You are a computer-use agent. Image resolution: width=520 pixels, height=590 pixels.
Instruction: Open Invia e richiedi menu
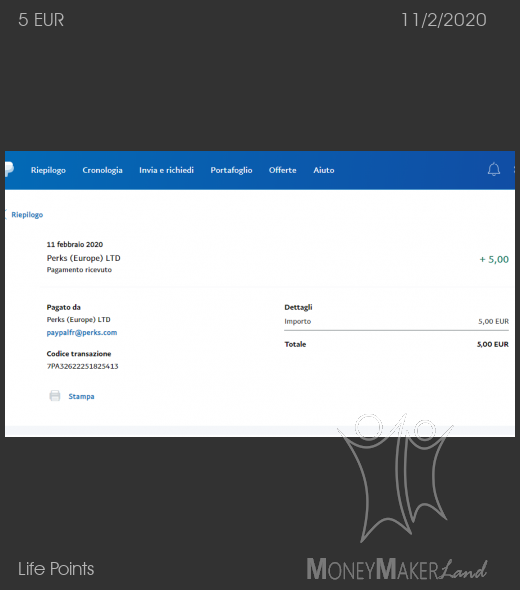coord(166,170)
